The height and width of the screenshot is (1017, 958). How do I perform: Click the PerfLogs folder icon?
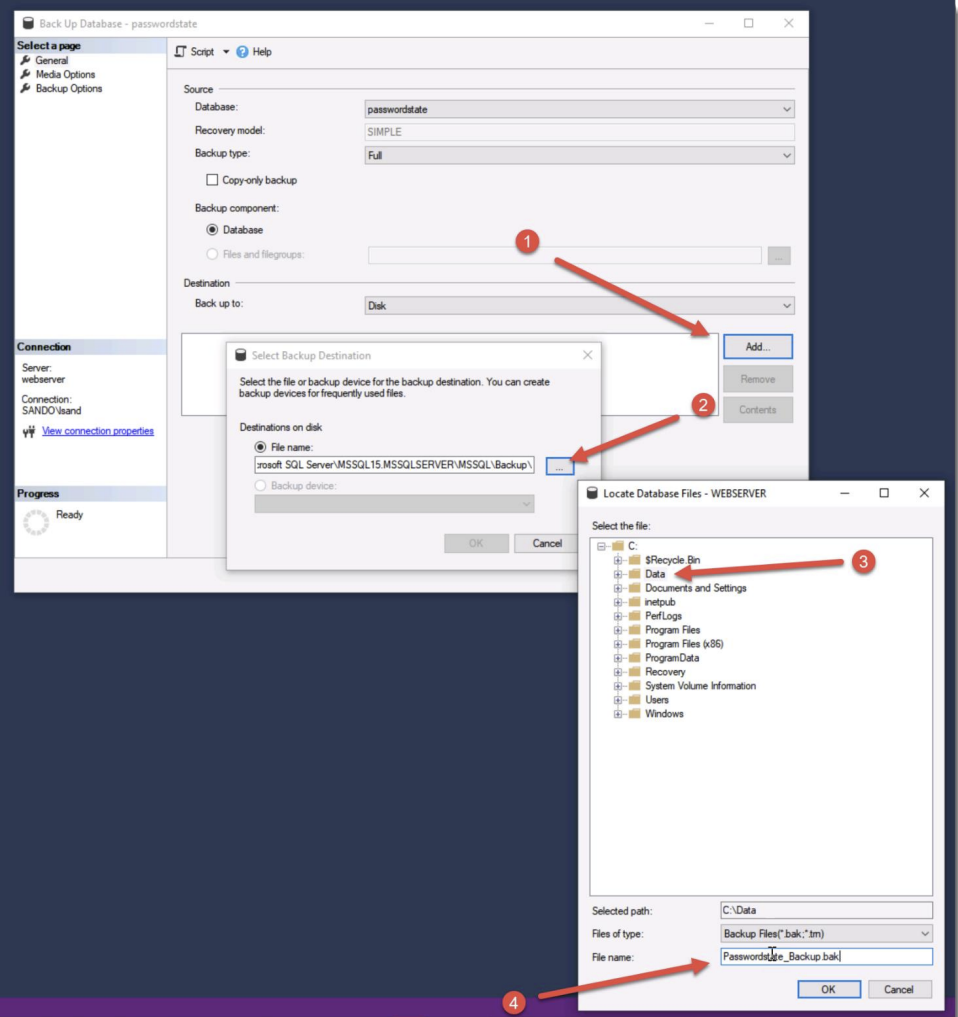tap(634, 616)
